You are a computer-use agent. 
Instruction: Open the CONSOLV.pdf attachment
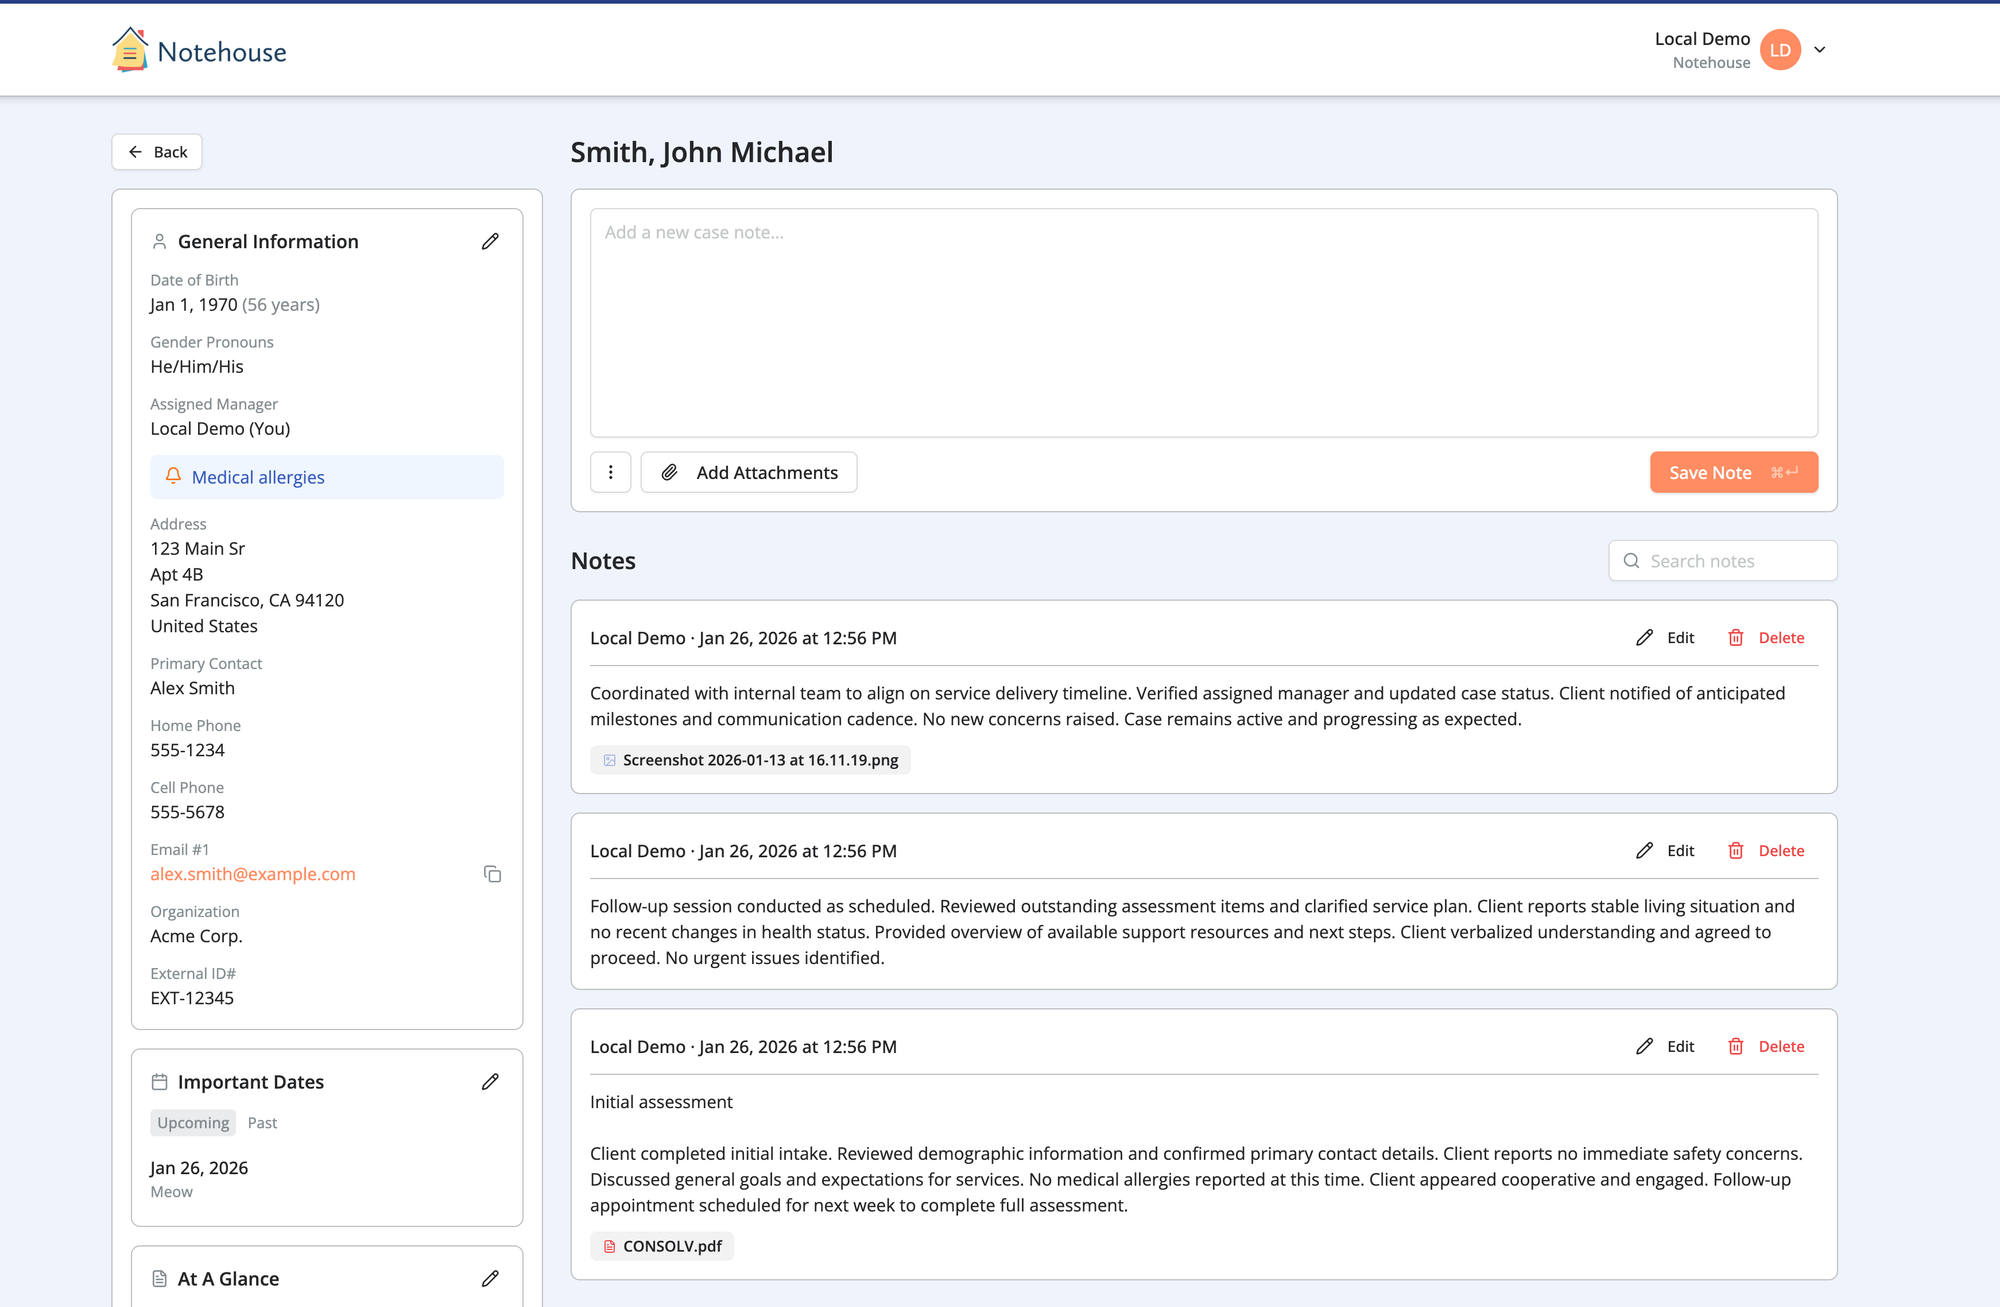[662, 1246]
